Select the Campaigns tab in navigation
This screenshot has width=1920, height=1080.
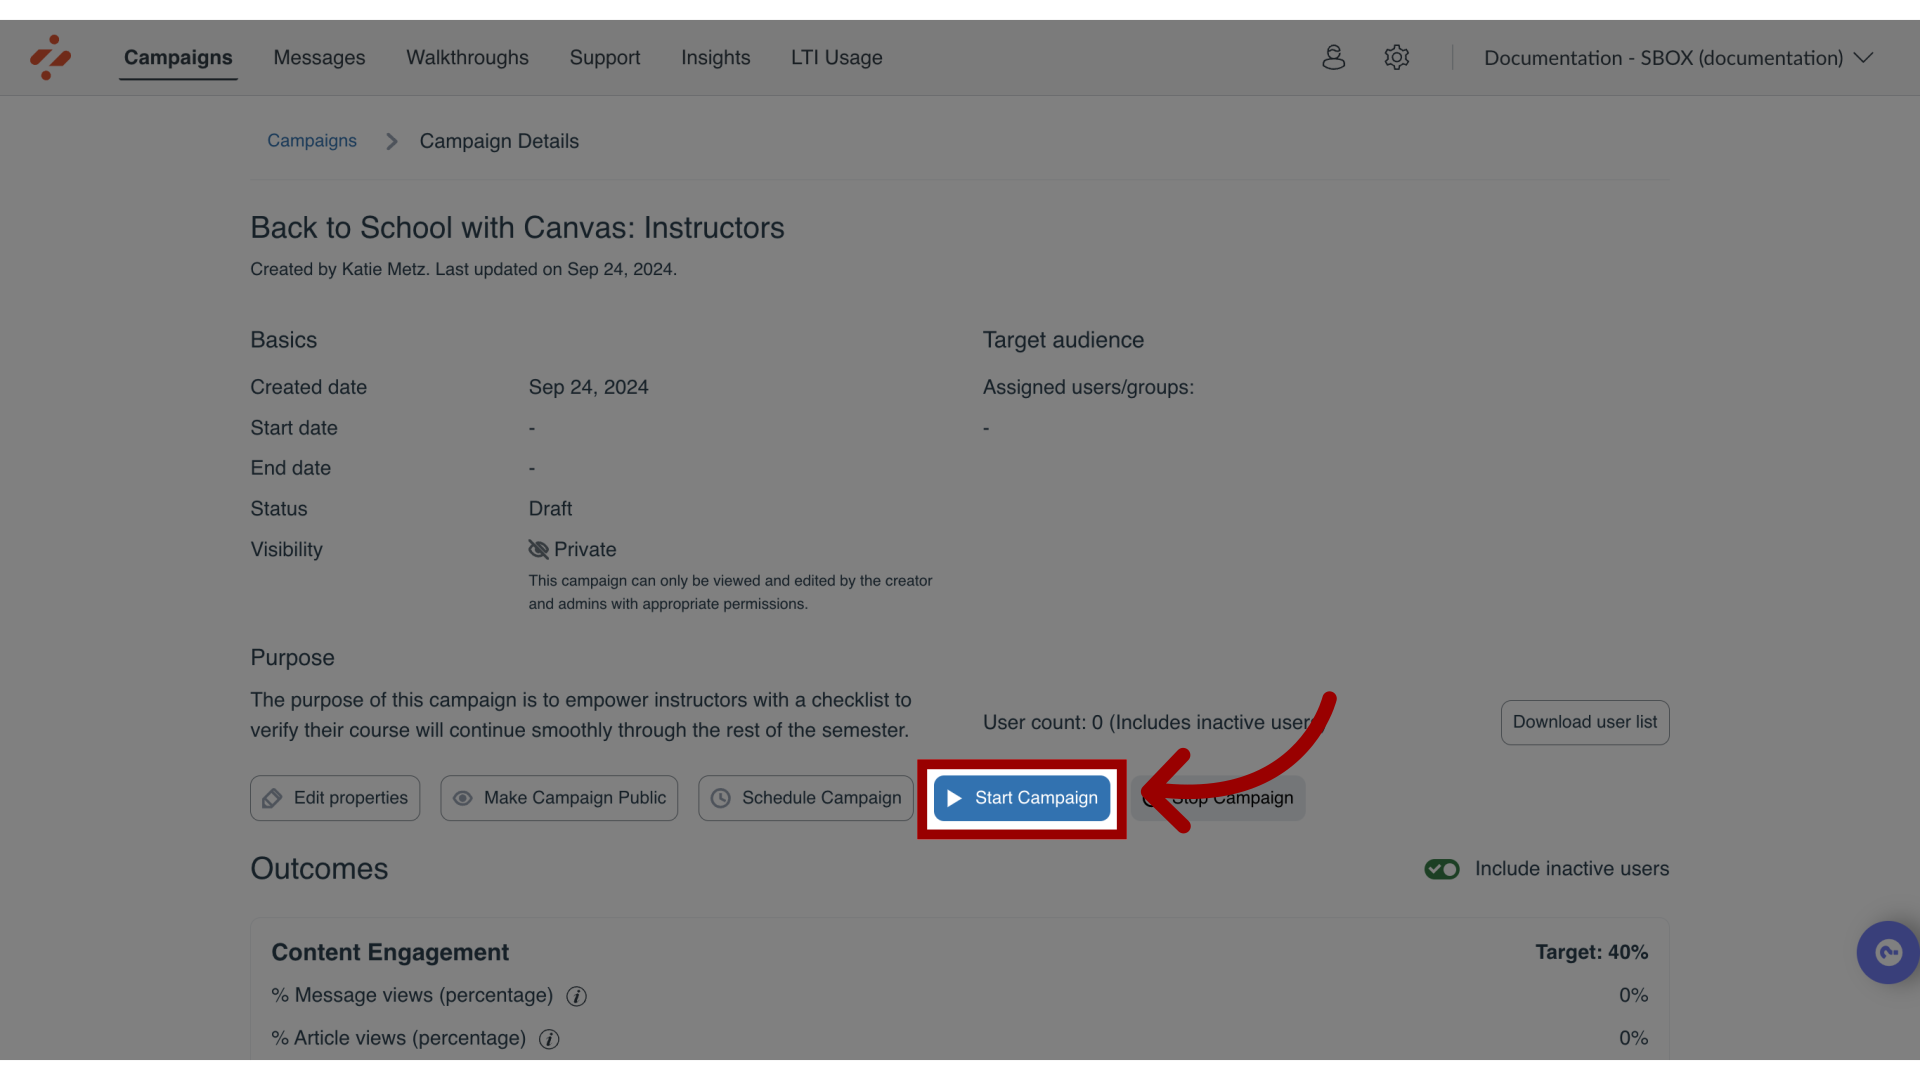click(177, 58)
